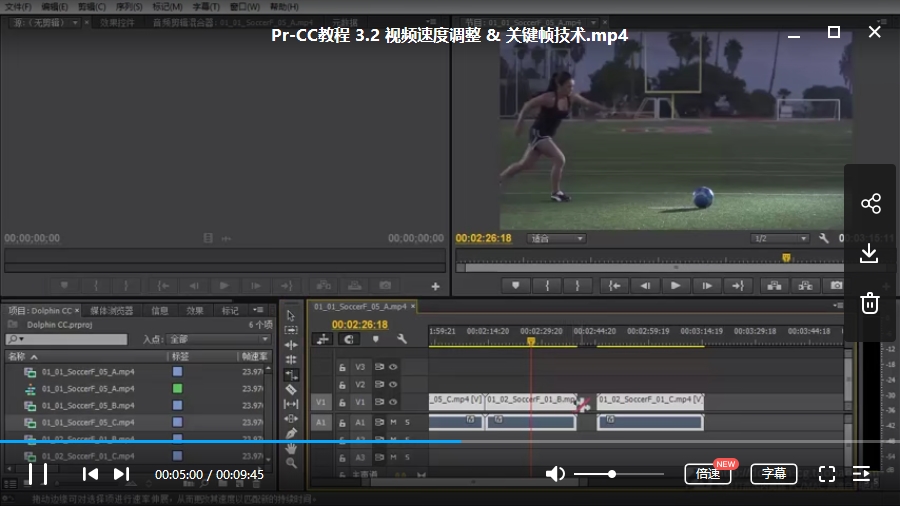Image resolution: width=900 pixels, height=506 pixels.
Task: Add marker in timeline panel header
Action: pyautogui.click(x=375, y=339)
